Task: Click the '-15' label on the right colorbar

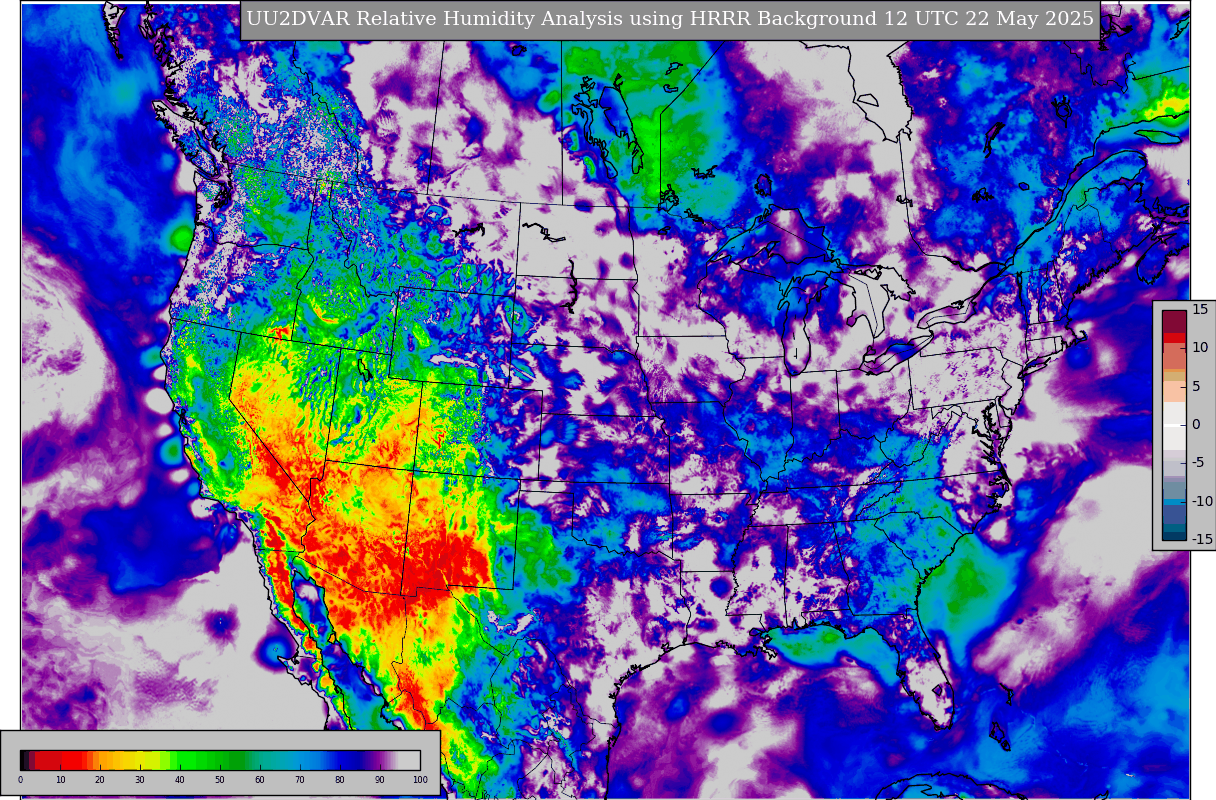Action: 1202,539
